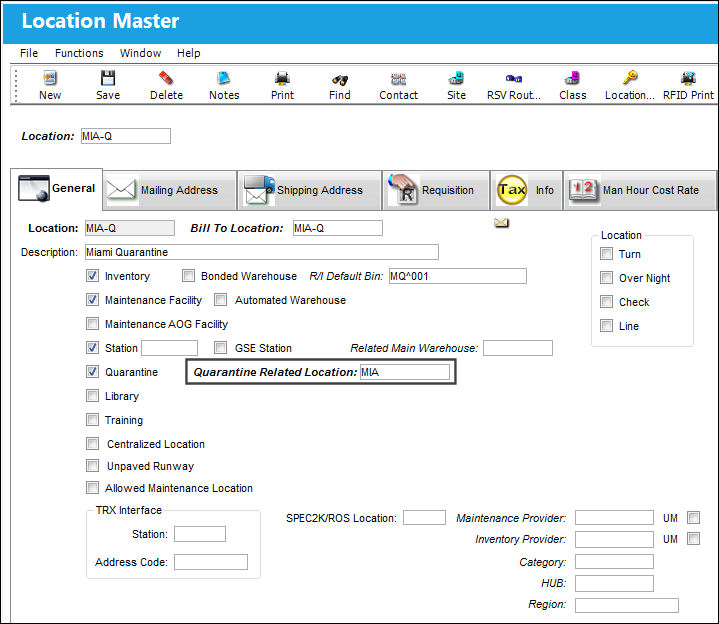Screen dimensions: 719x624
Task: Click the Print toolbar icon
Action: coord(282,78)
